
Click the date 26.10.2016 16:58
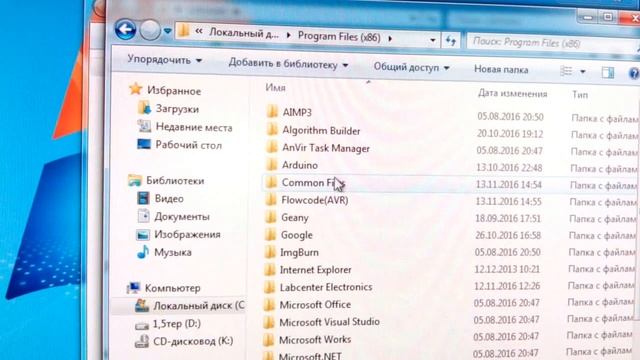(508, 236)
